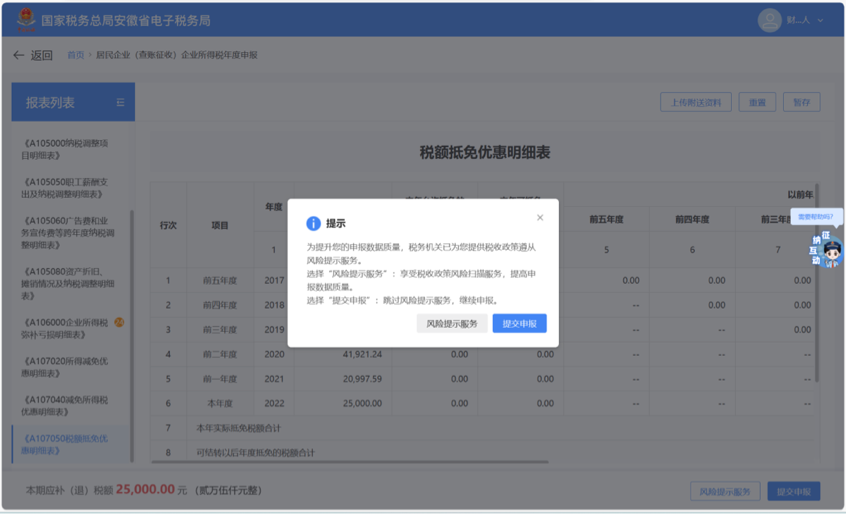The width and height of the screenshot is (846, 514).
Task: Collapse the 报表列表 menu icon
Action: 120,102
